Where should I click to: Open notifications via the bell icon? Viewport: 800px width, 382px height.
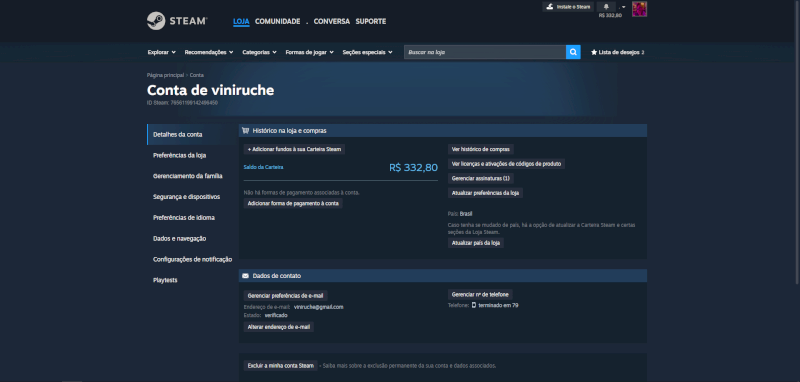[x=606, y=7]
